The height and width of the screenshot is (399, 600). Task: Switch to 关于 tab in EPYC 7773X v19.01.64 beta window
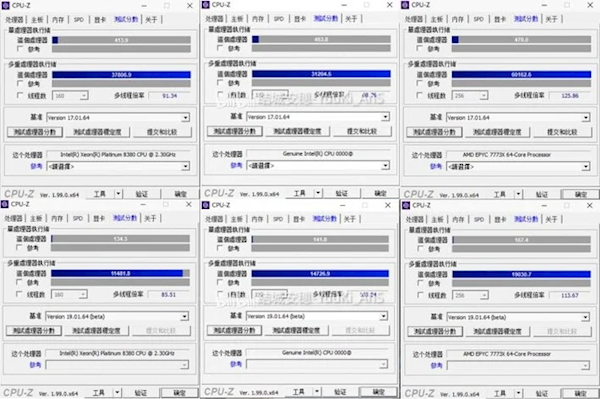click(x=551, y=220)
